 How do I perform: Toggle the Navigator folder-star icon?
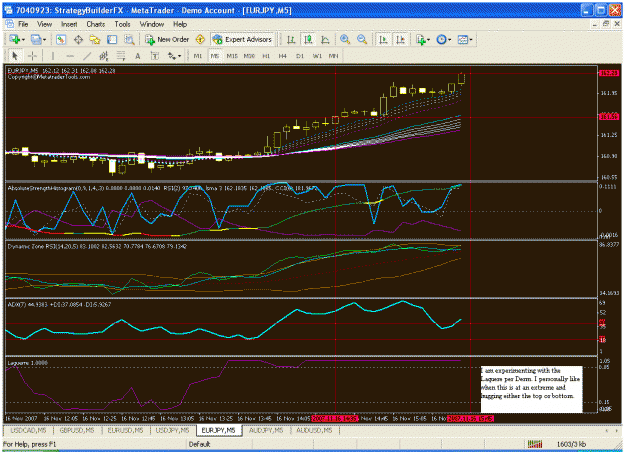95,39
